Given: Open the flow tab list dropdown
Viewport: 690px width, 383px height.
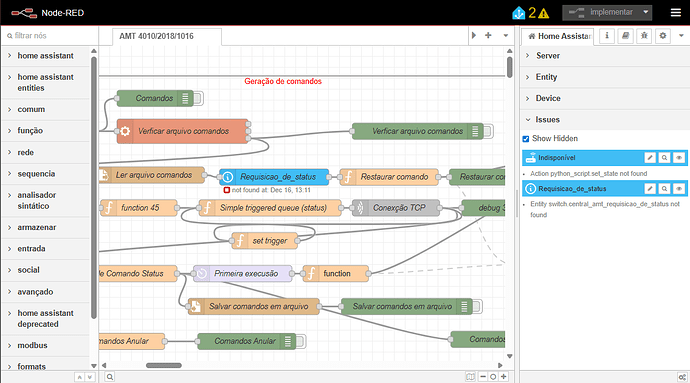Looking at the screenshot, I should coord(506,35).
